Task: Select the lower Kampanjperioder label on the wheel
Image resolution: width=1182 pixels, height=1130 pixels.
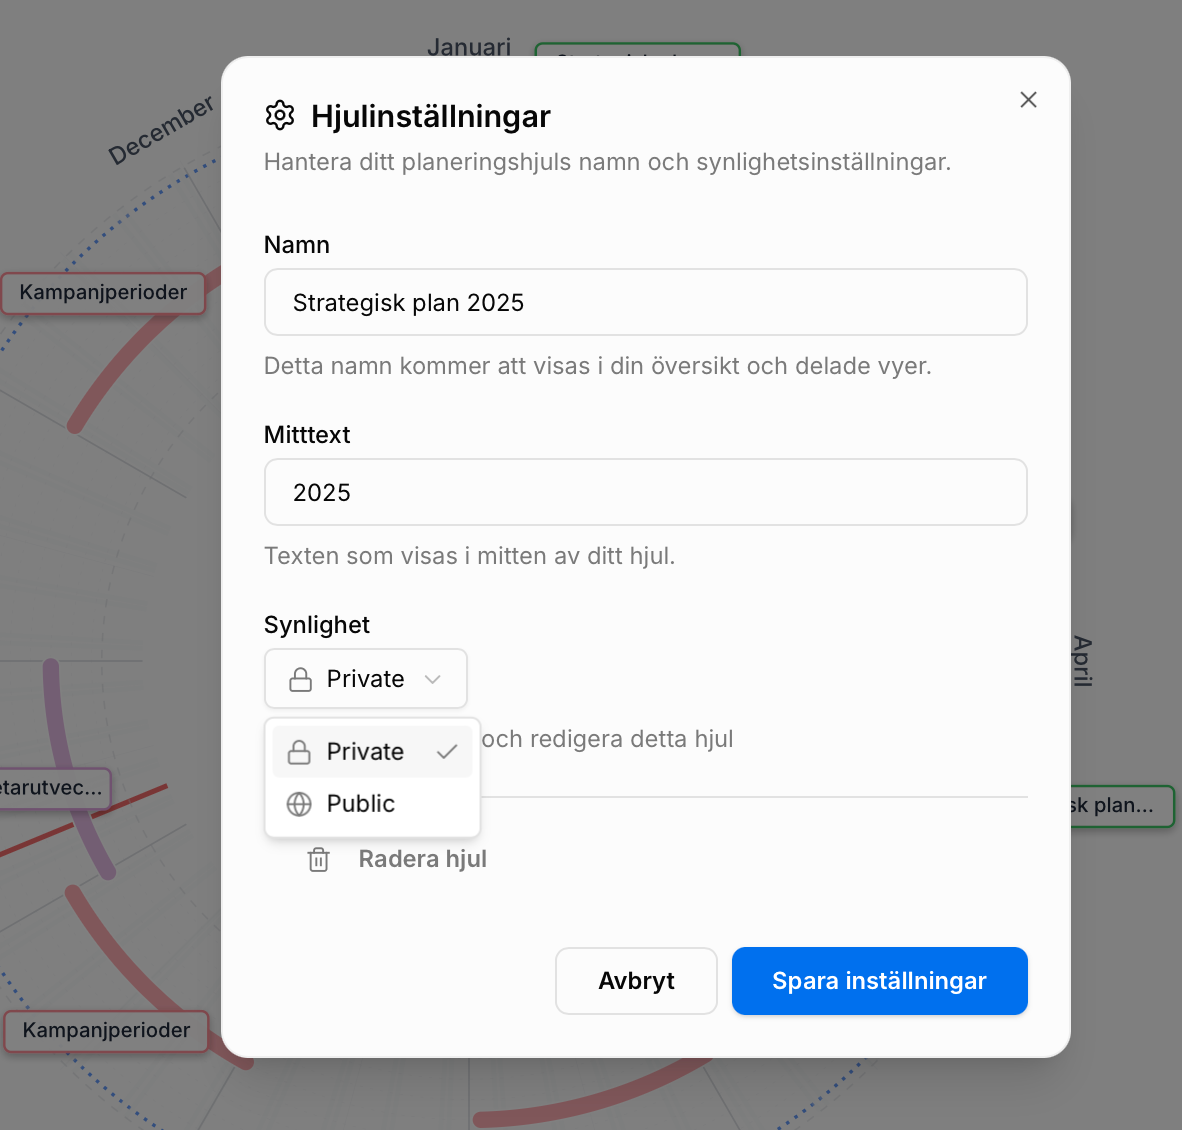Action: coord(106,1031)
